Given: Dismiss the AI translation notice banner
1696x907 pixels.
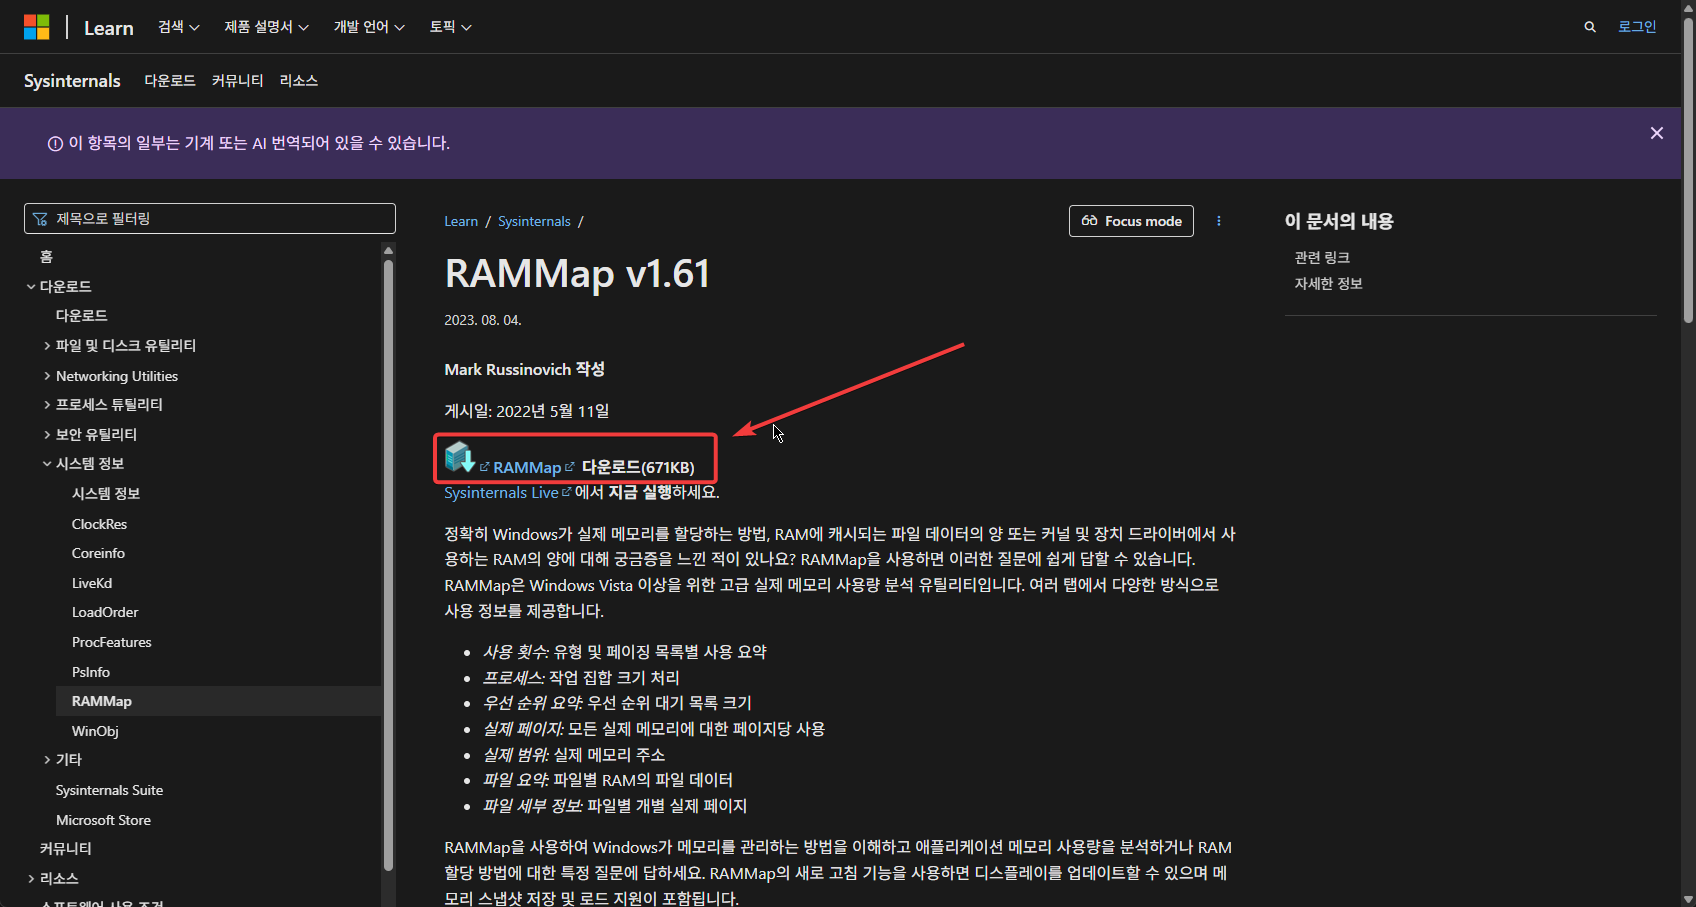Looking at the screenshot, I should (x=1657, y=133).
